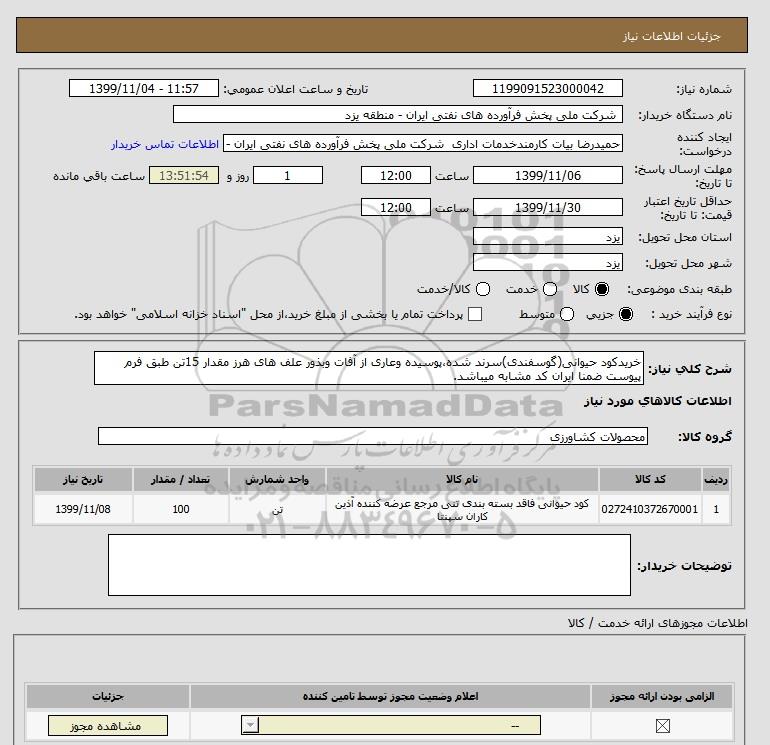Click the delivery province field یزد
Screen dimensions: 770x745
[548, 237]
